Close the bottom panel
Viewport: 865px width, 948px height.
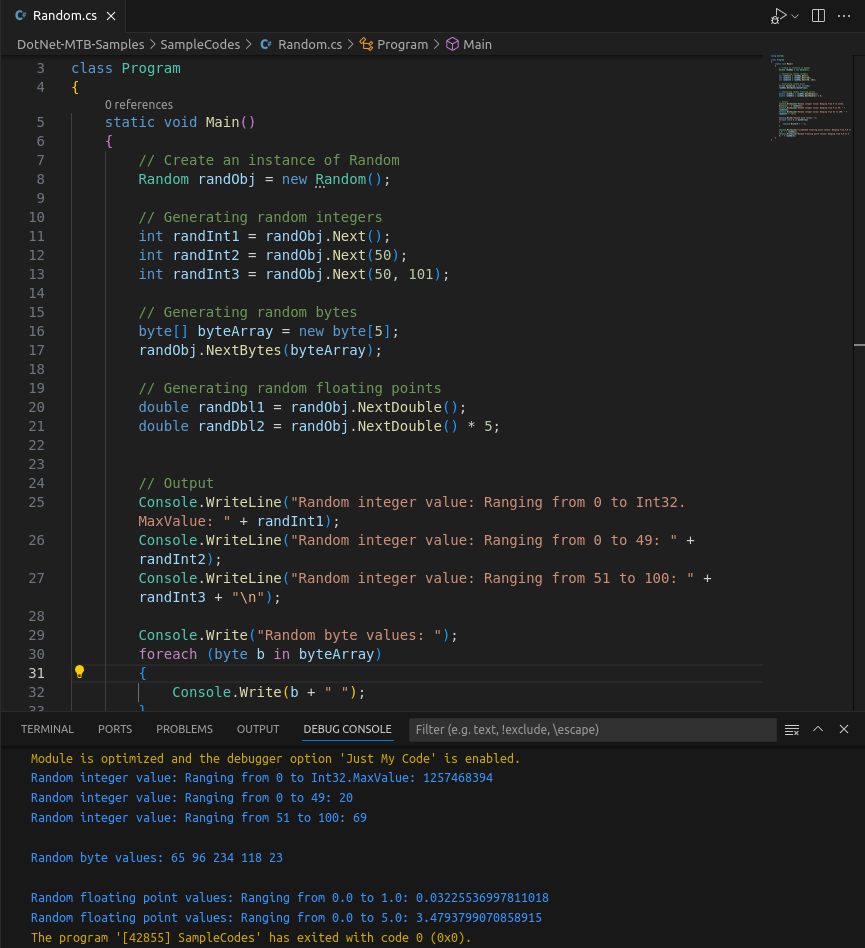(844, 729)
